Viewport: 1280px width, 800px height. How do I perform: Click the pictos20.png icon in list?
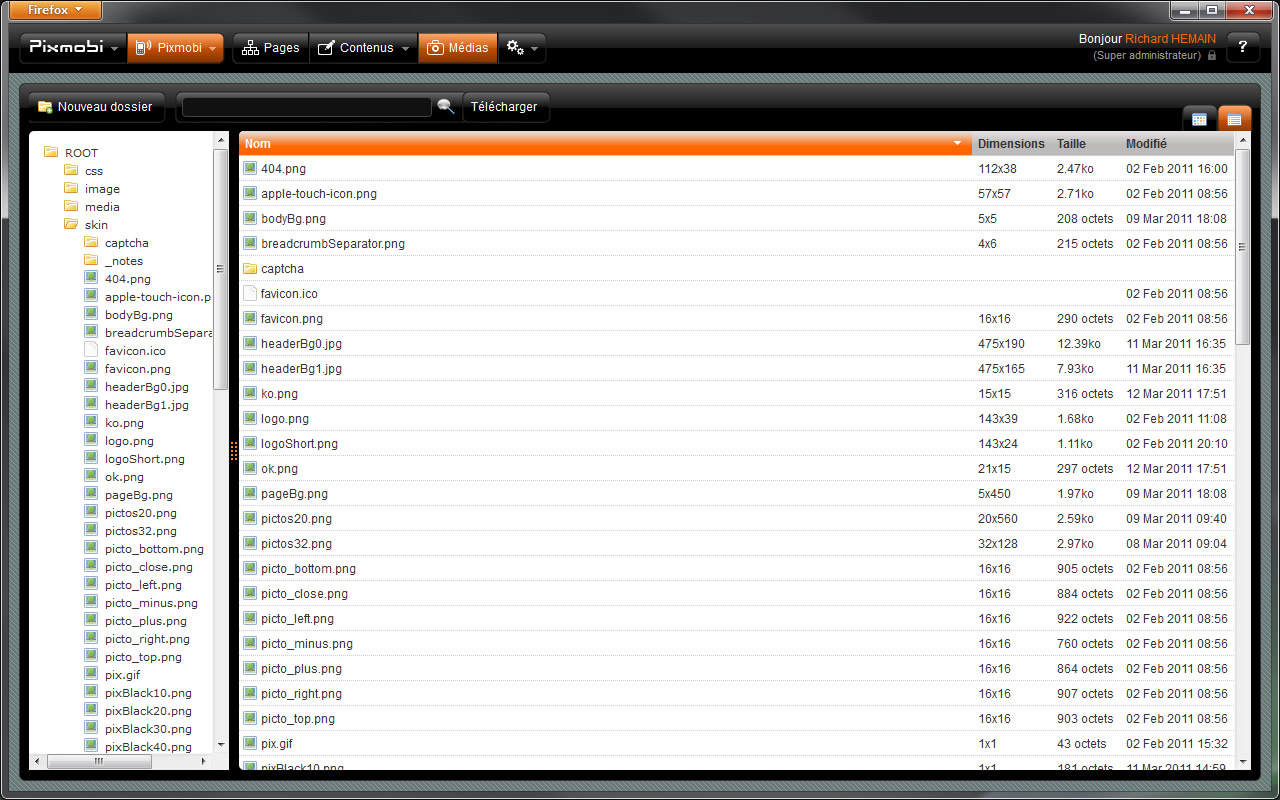click(250, 518)
